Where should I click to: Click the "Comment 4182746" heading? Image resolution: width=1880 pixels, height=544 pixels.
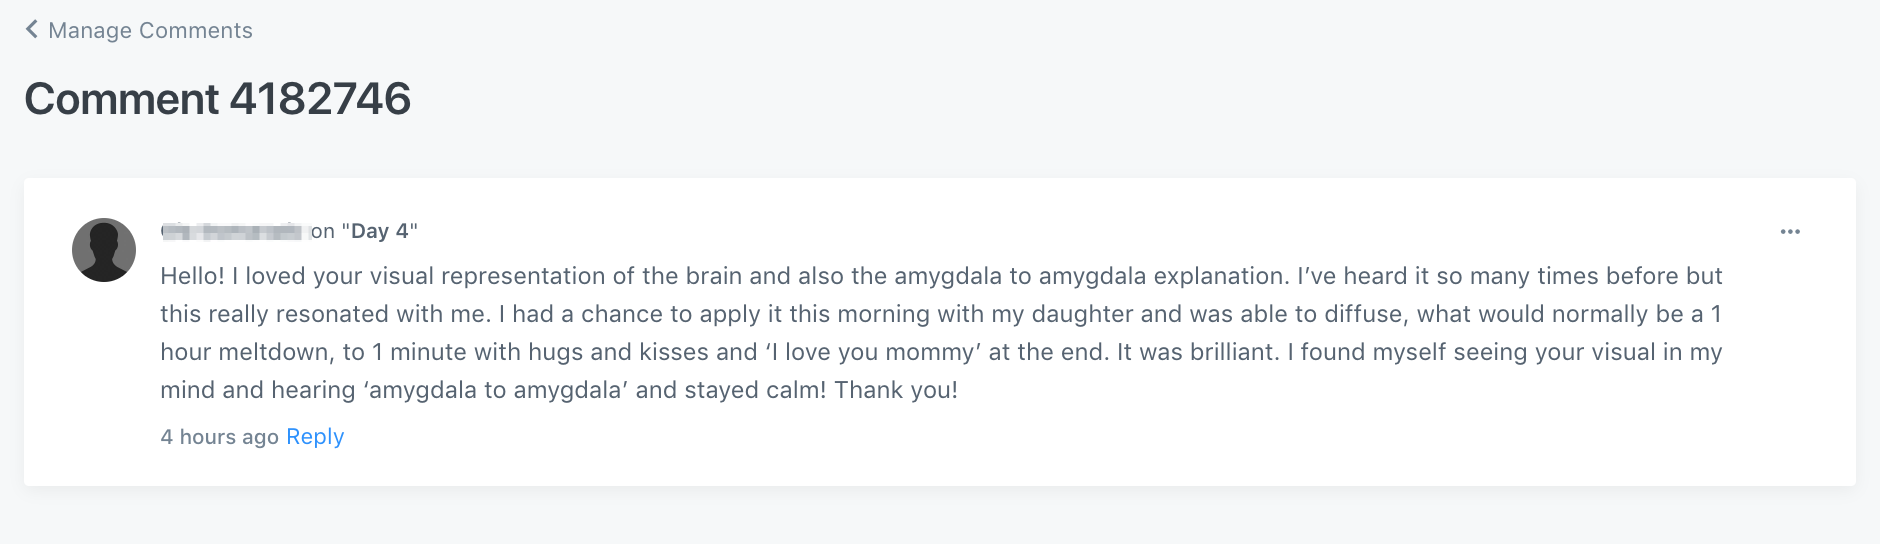pos(217,99)
